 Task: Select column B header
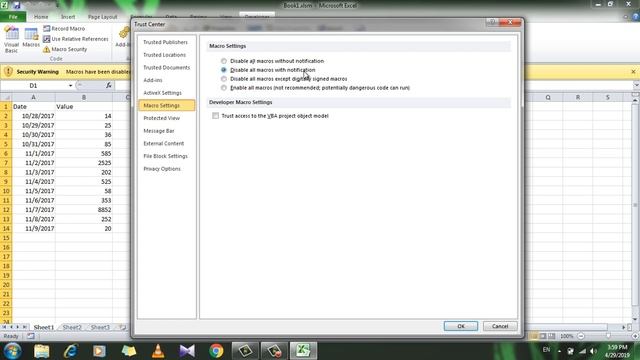point(84,97)
